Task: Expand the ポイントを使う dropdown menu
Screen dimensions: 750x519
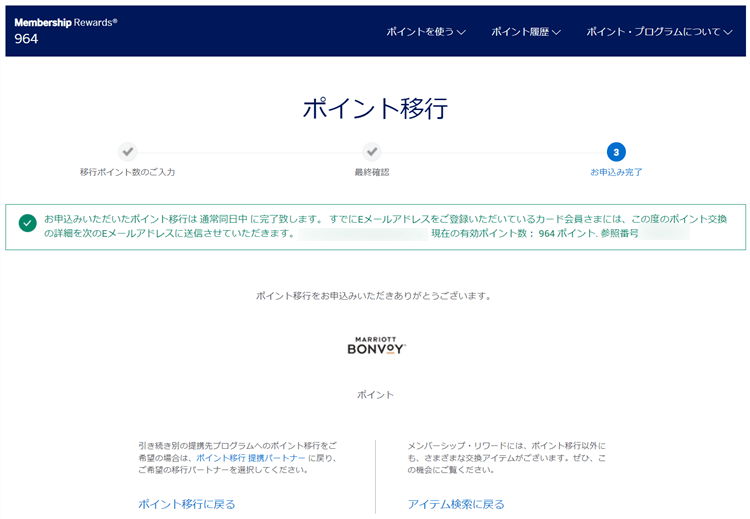Action: [427, 32]
